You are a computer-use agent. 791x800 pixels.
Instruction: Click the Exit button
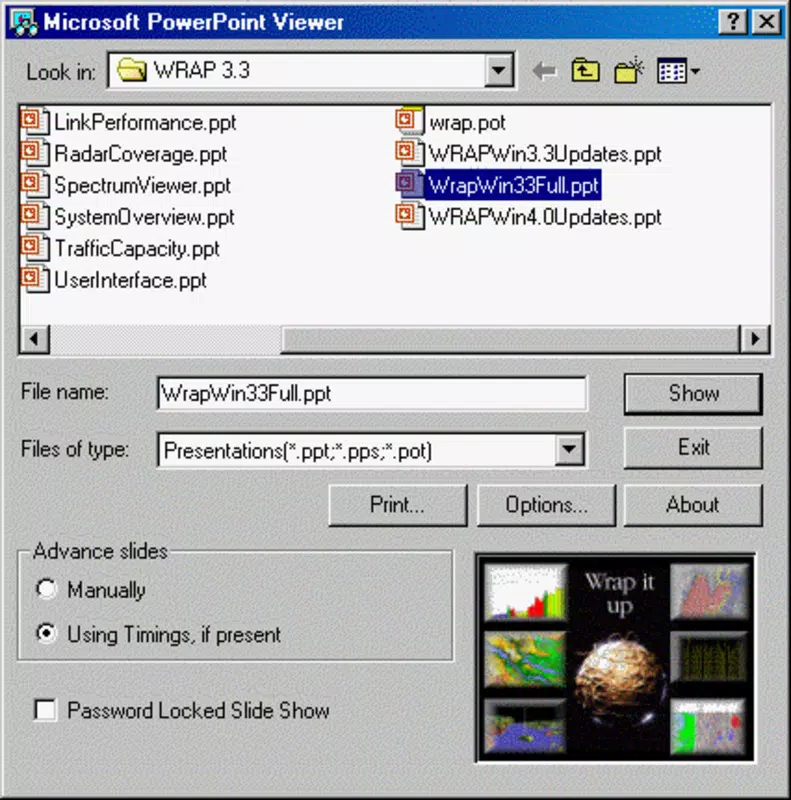coord(693,448)
